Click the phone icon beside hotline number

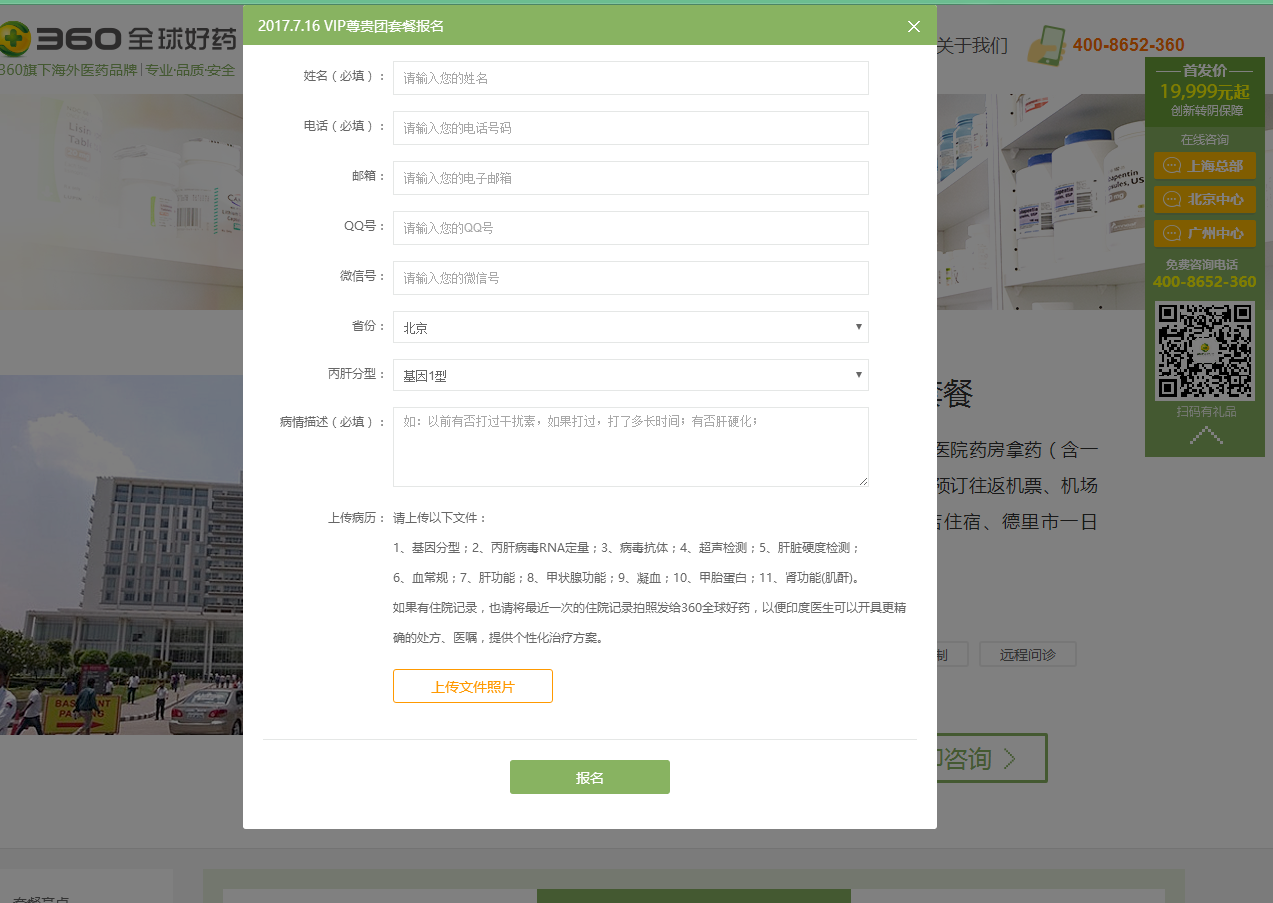pyautogui.click(x=1047, y=45)
